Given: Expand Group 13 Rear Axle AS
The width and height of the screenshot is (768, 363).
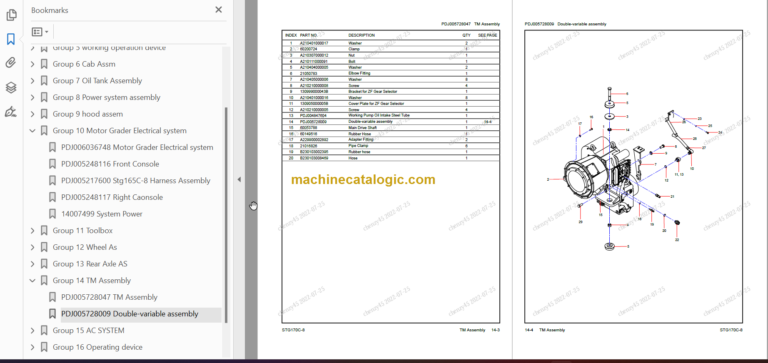Looking at the screenshot, I should 33,264.
